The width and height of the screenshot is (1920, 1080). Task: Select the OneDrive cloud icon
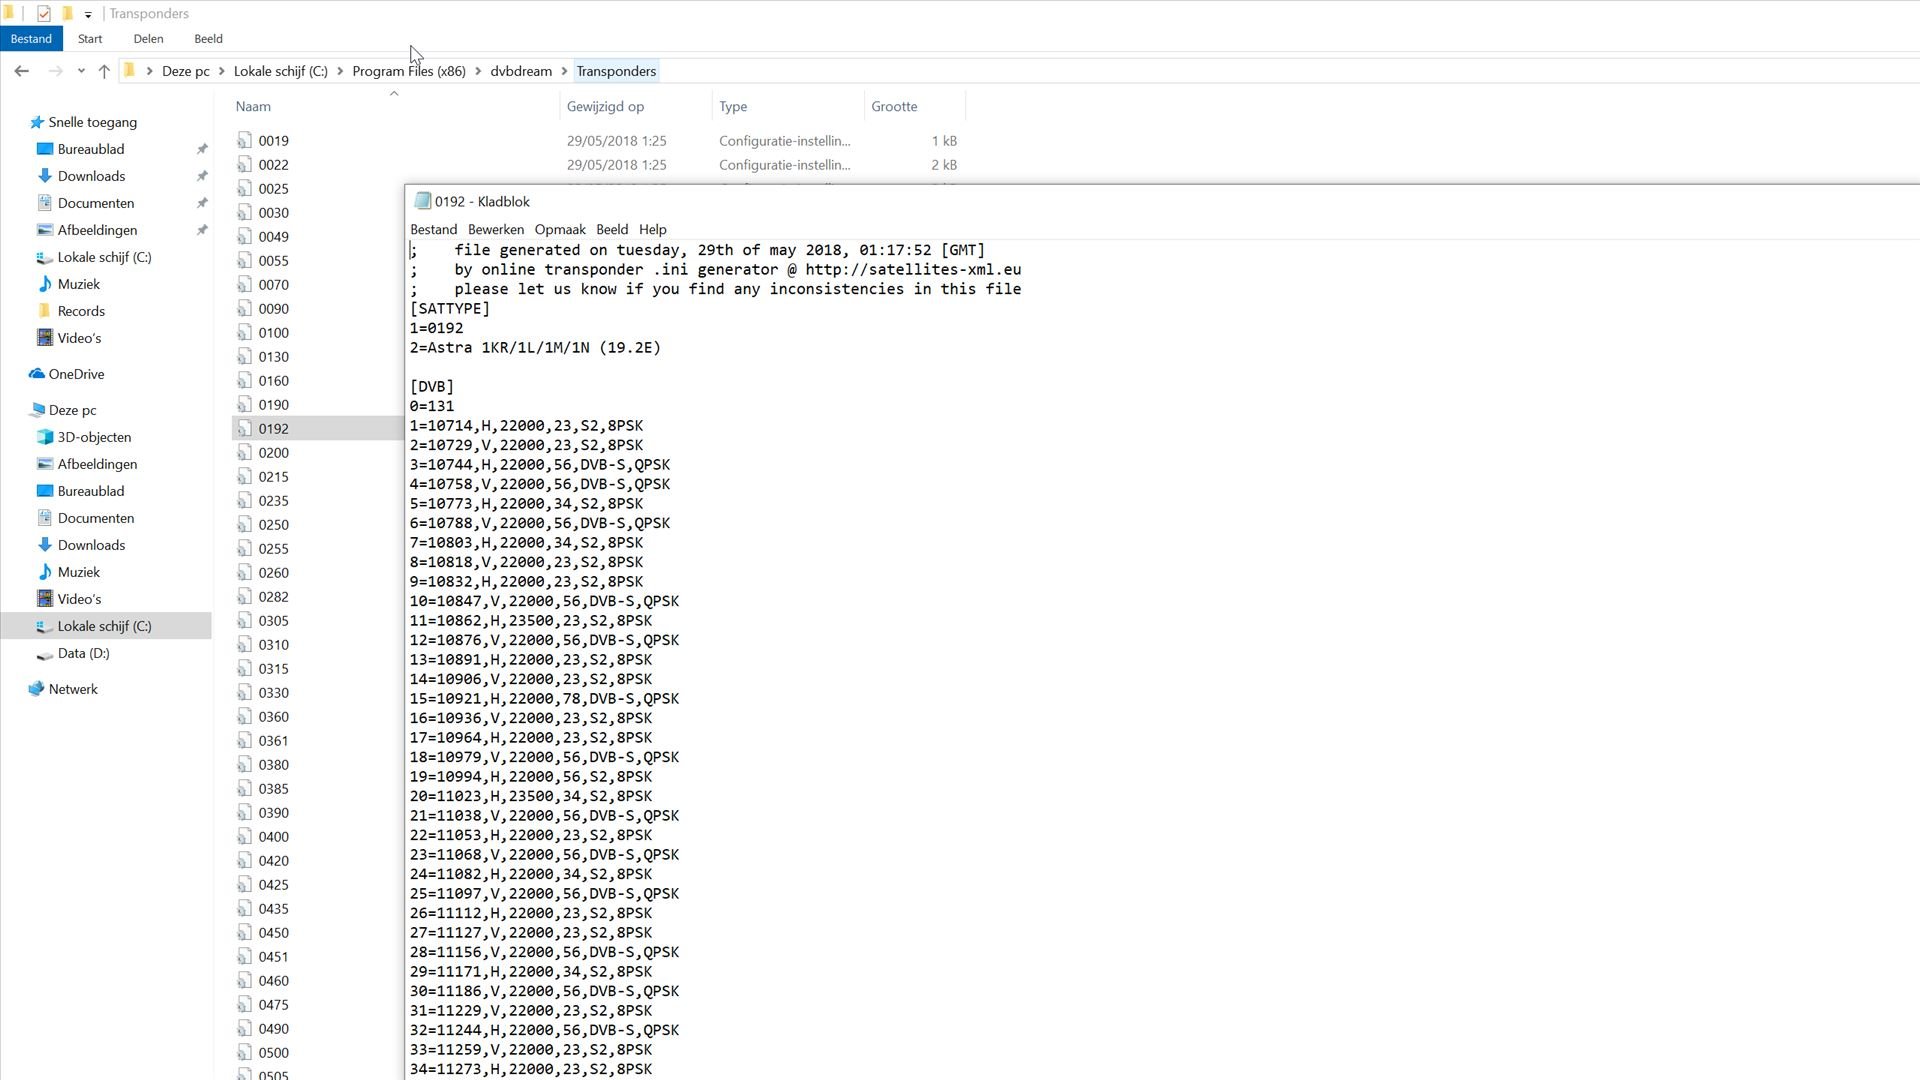click(37, 374)
